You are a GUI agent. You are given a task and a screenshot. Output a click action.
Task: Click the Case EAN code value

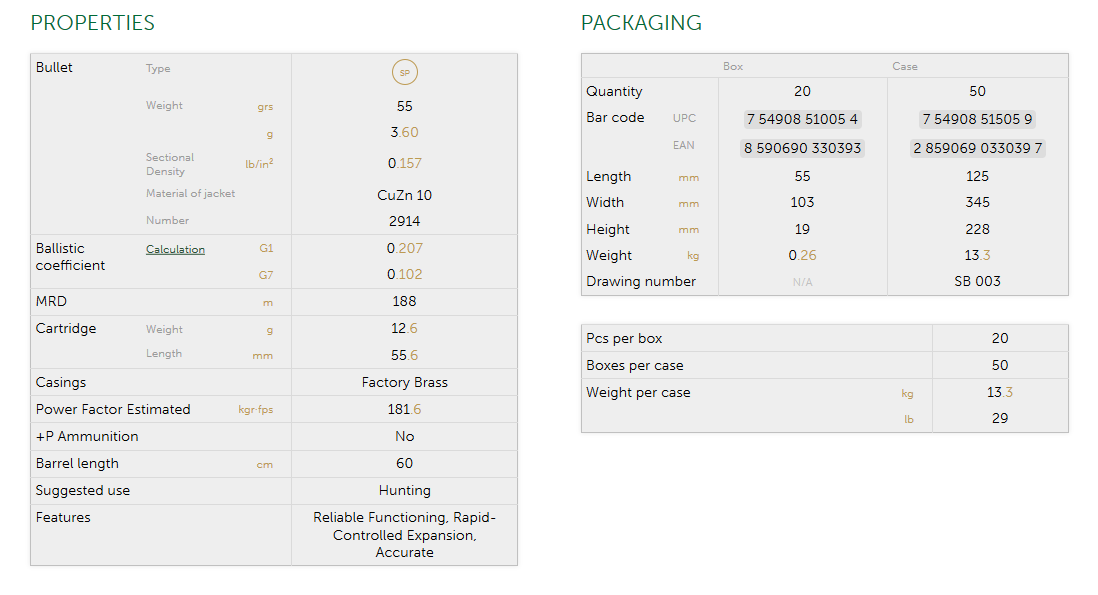pos(977,148)
